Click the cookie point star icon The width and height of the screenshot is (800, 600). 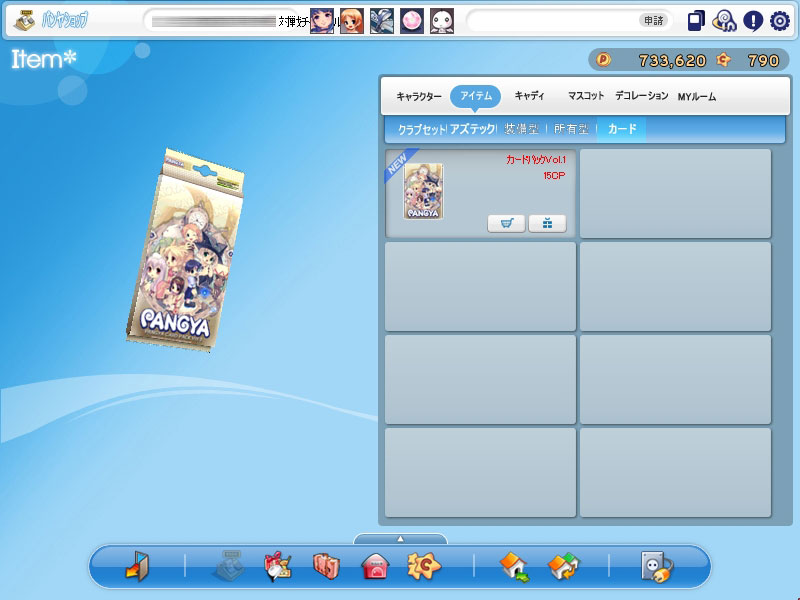[723, 60]
